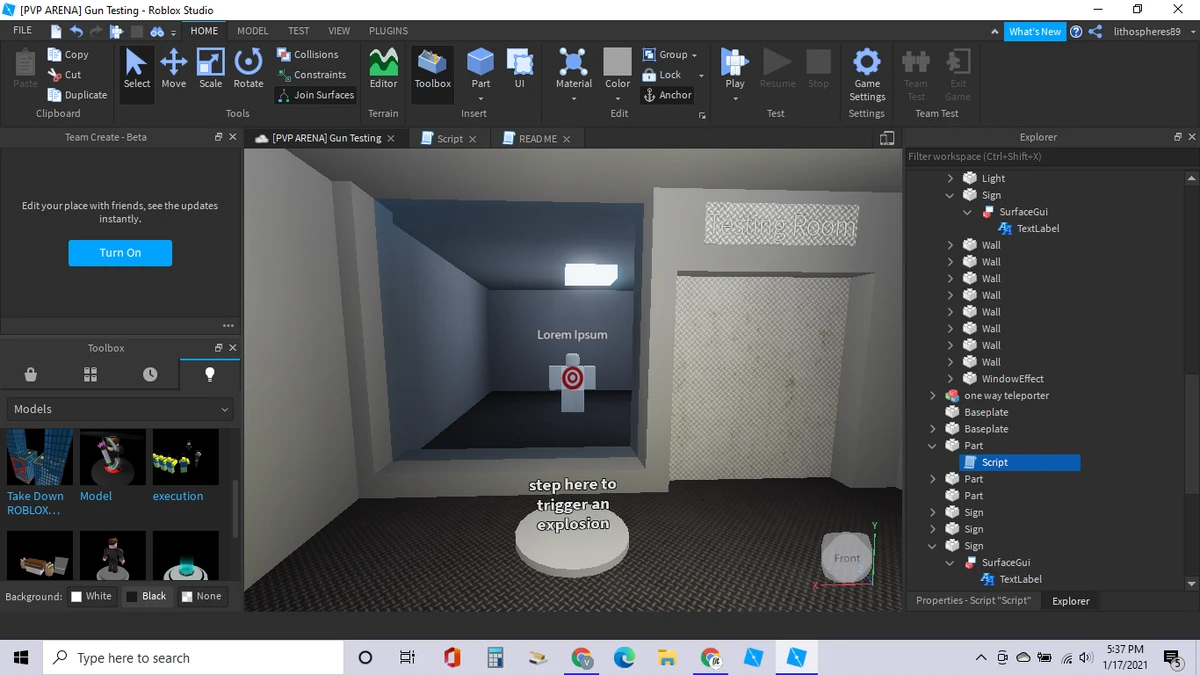The width and height of the screenshot is (1200, 675).
Task: Open the Group dropdown arrow
Action: [x=694, y=55]
